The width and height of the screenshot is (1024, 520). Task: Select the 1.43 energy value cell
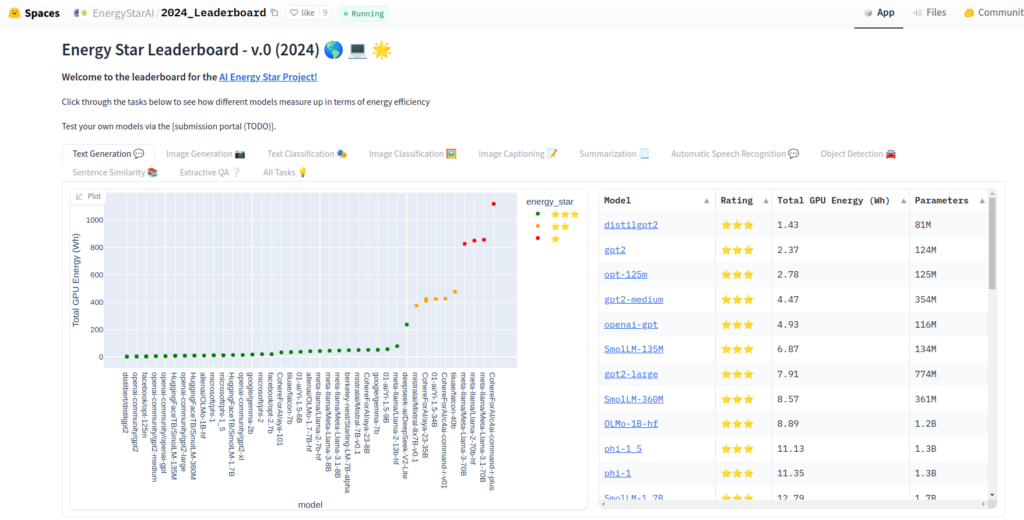[840, 225]
